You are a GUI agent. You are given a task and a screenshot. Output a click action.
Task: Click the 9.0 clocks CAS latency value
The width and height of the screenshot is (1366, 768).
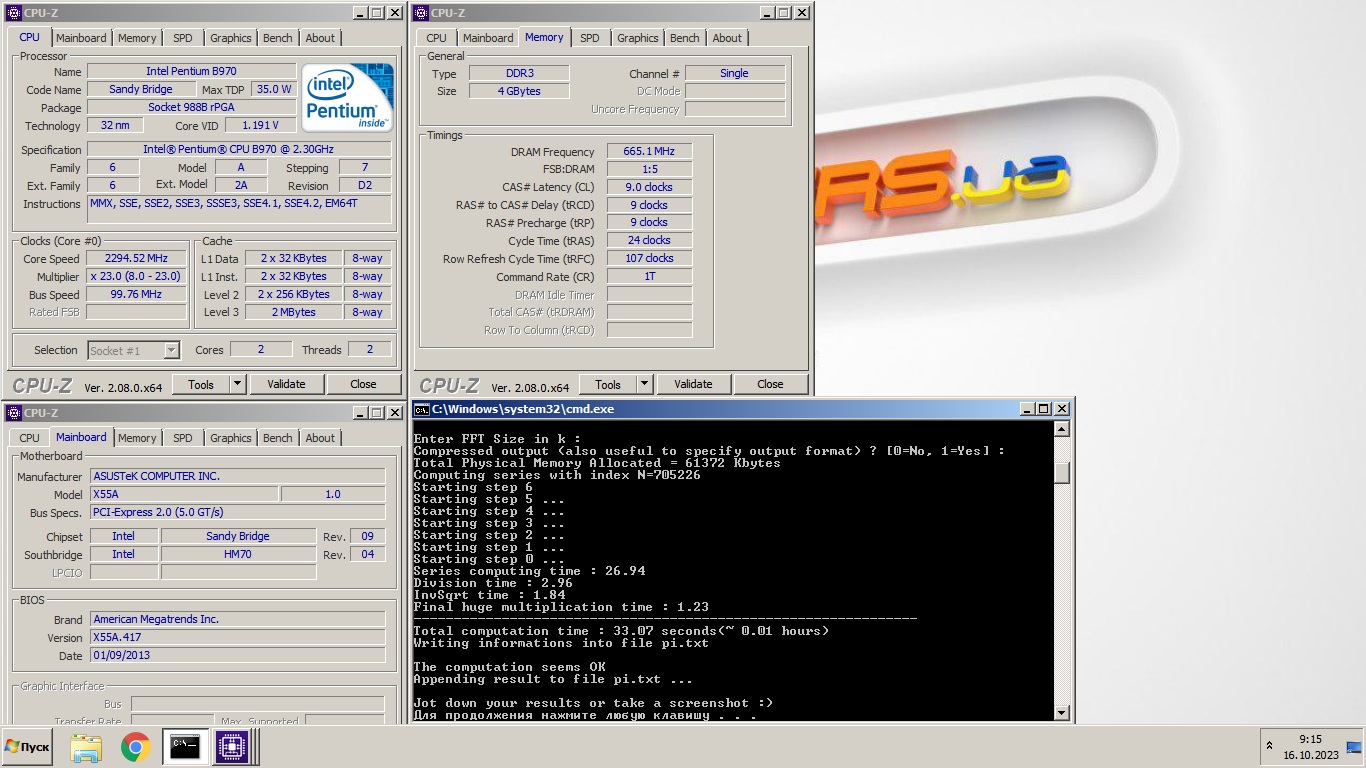649,187
